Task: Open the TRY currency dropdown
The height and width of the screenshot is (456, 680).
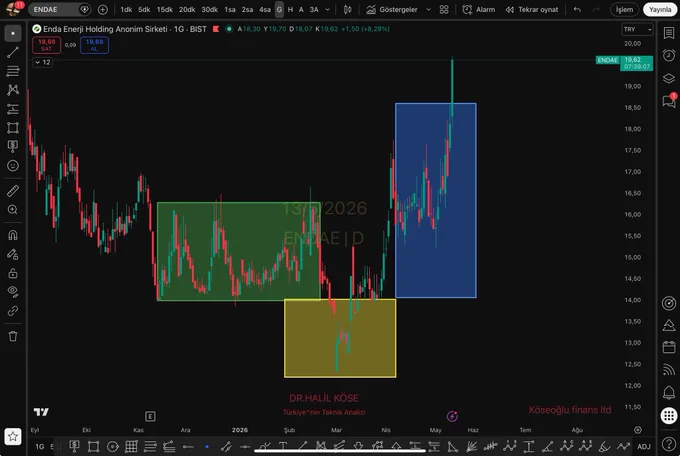Action: [x=637, y=29]
